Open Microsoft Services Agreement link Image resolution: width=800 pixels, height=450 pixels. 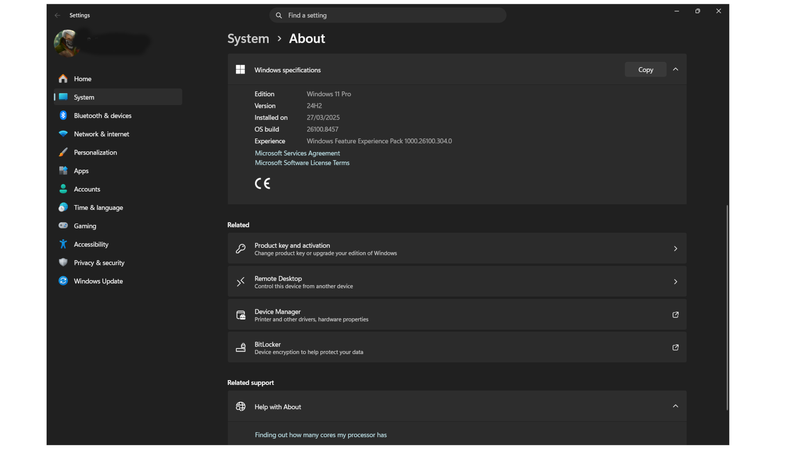(297, 153)
